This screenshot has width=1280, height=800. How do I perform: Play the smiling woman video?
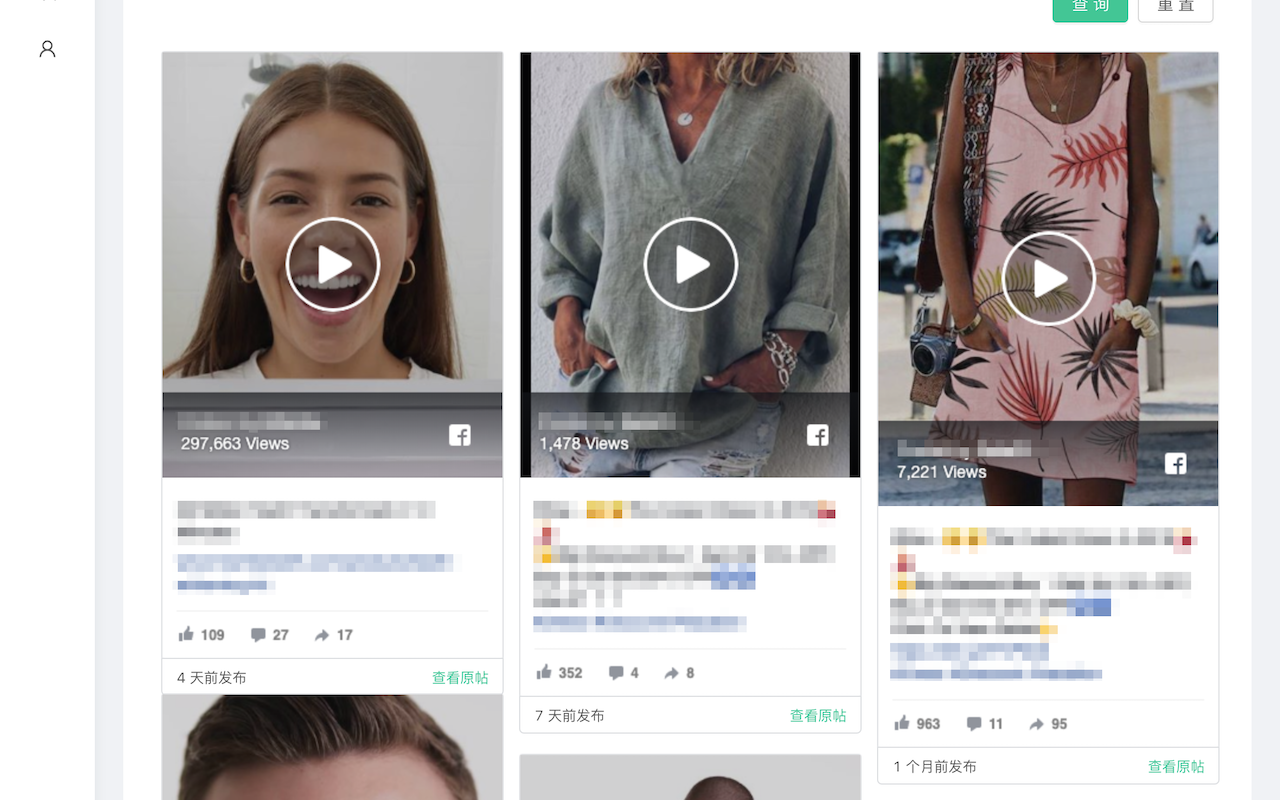[x=333, y=264]
